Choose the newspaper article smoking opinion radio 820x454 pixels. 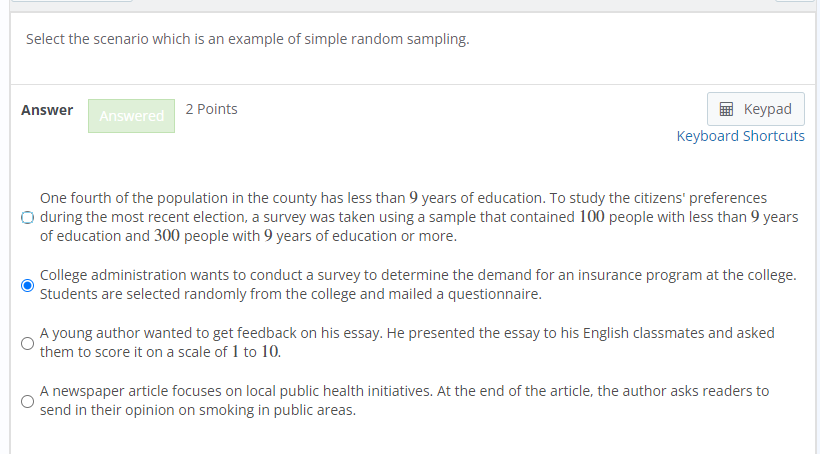[x=28, y=401]
